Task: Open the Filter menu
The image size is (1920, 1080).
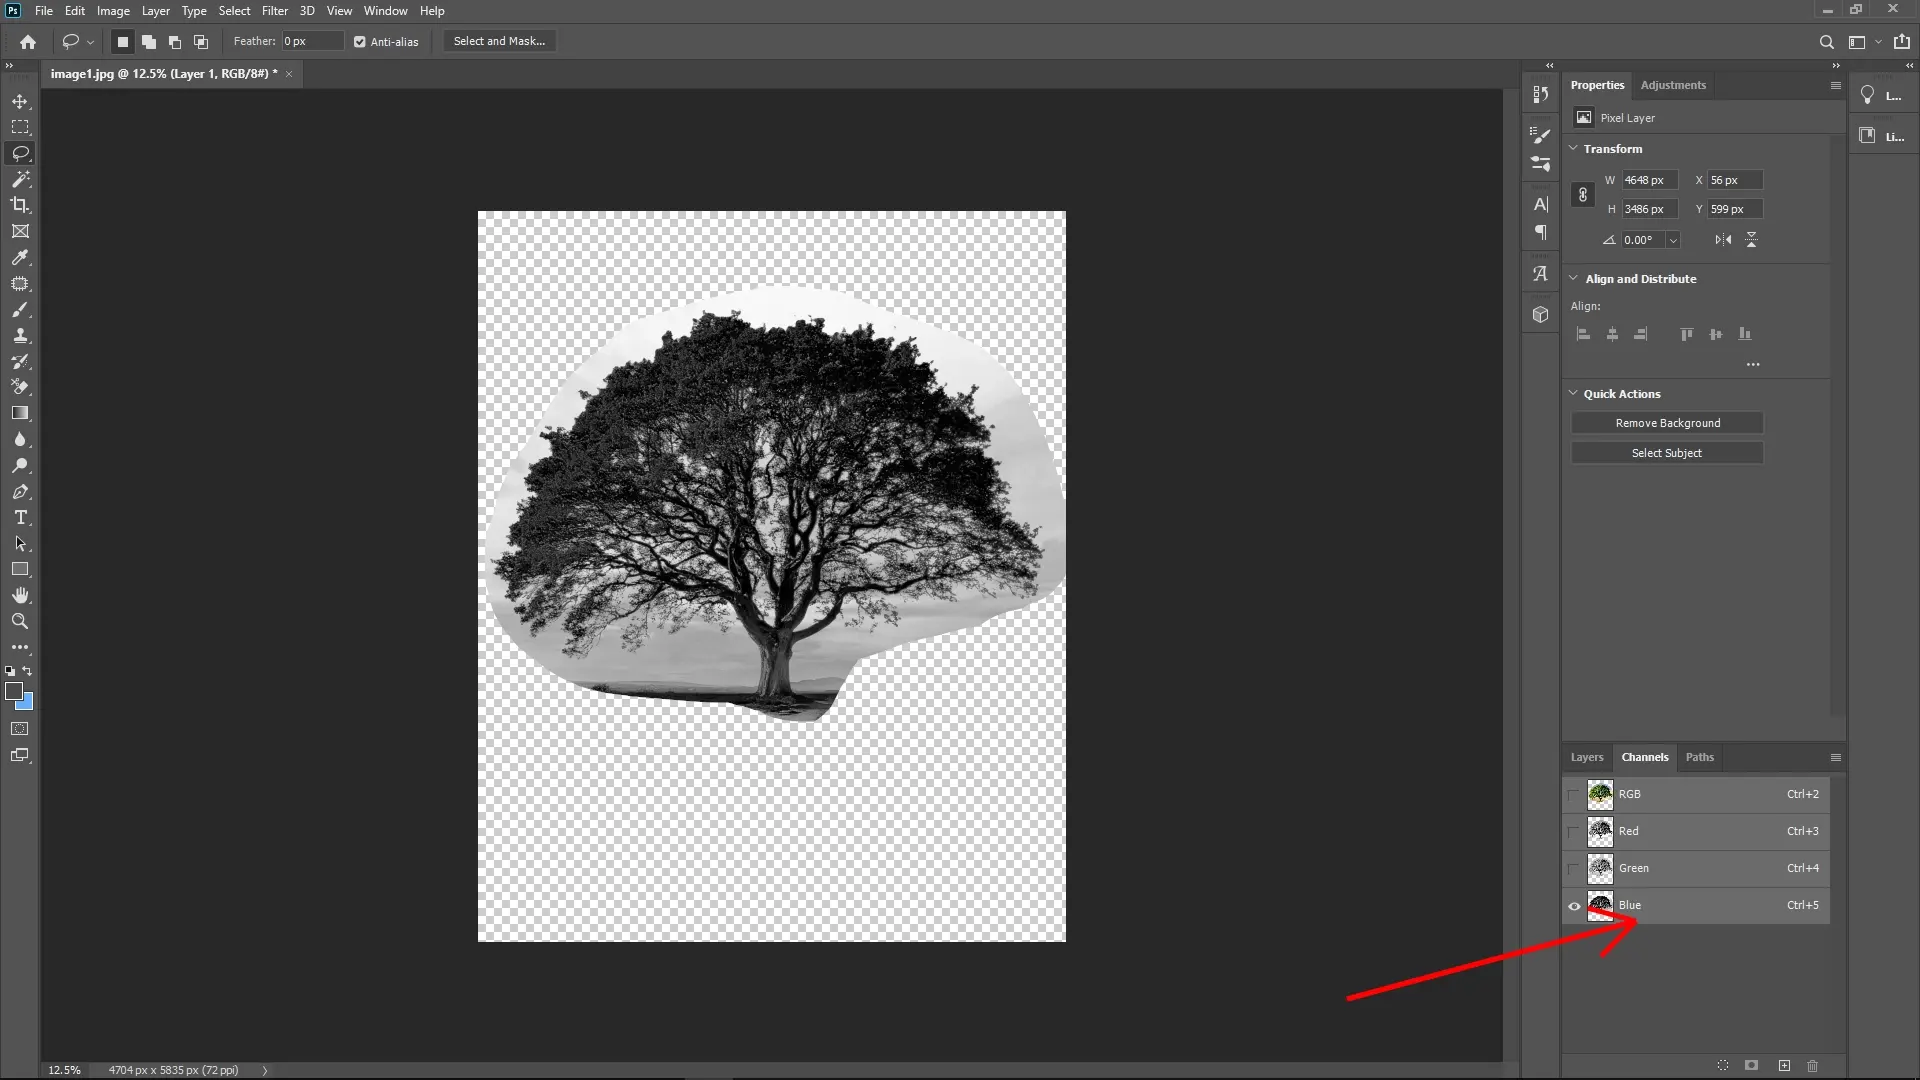Action: coord(274,10)
